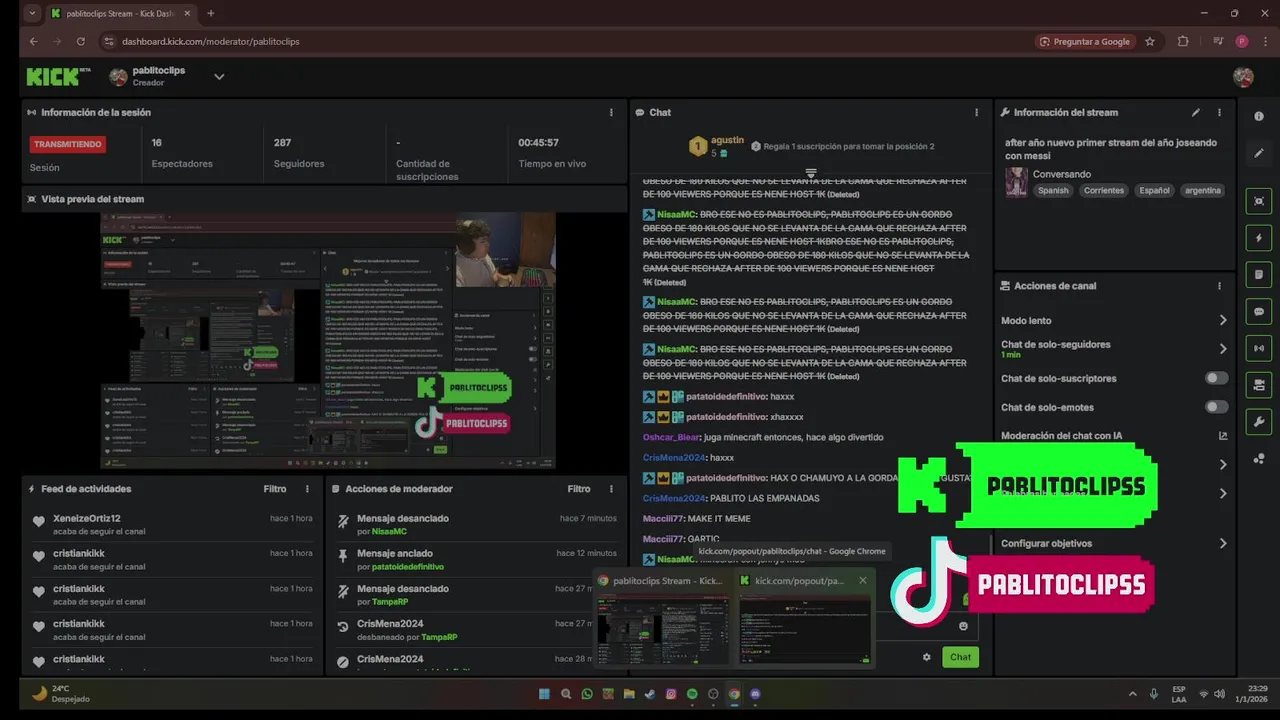This screenshot has height=720, width=1280.
Task: Click the chat bubble sidebar icon
Action: (x=1258, y=312)
